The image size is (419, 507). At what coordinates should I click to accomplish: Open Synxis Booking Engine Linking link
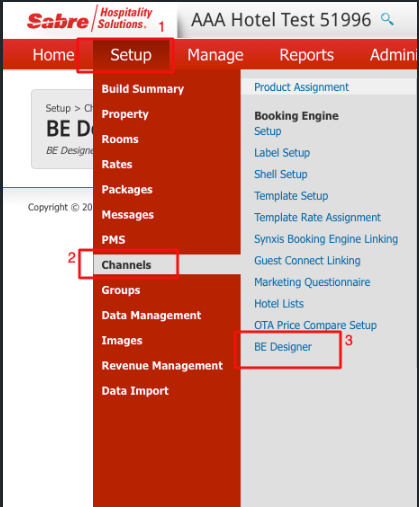326,239
